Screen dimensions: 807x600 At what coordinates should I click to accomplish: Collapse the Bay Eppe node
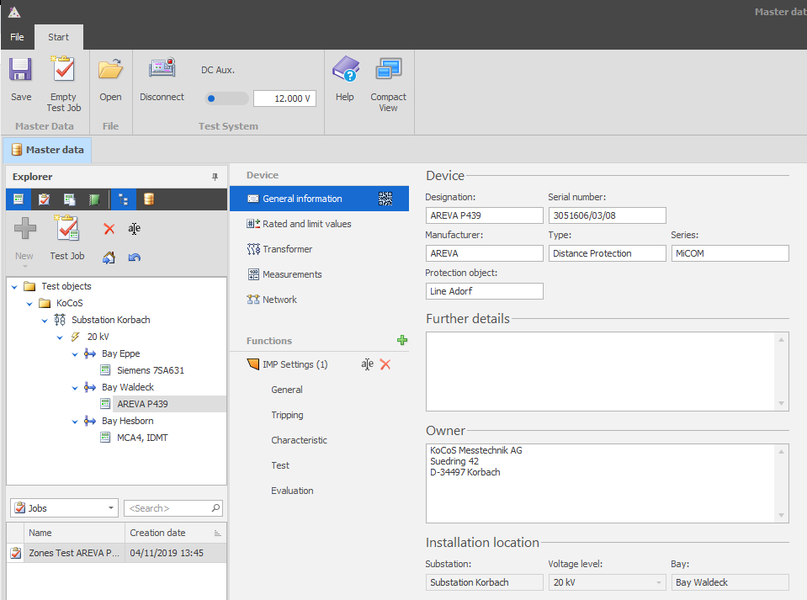75,354
